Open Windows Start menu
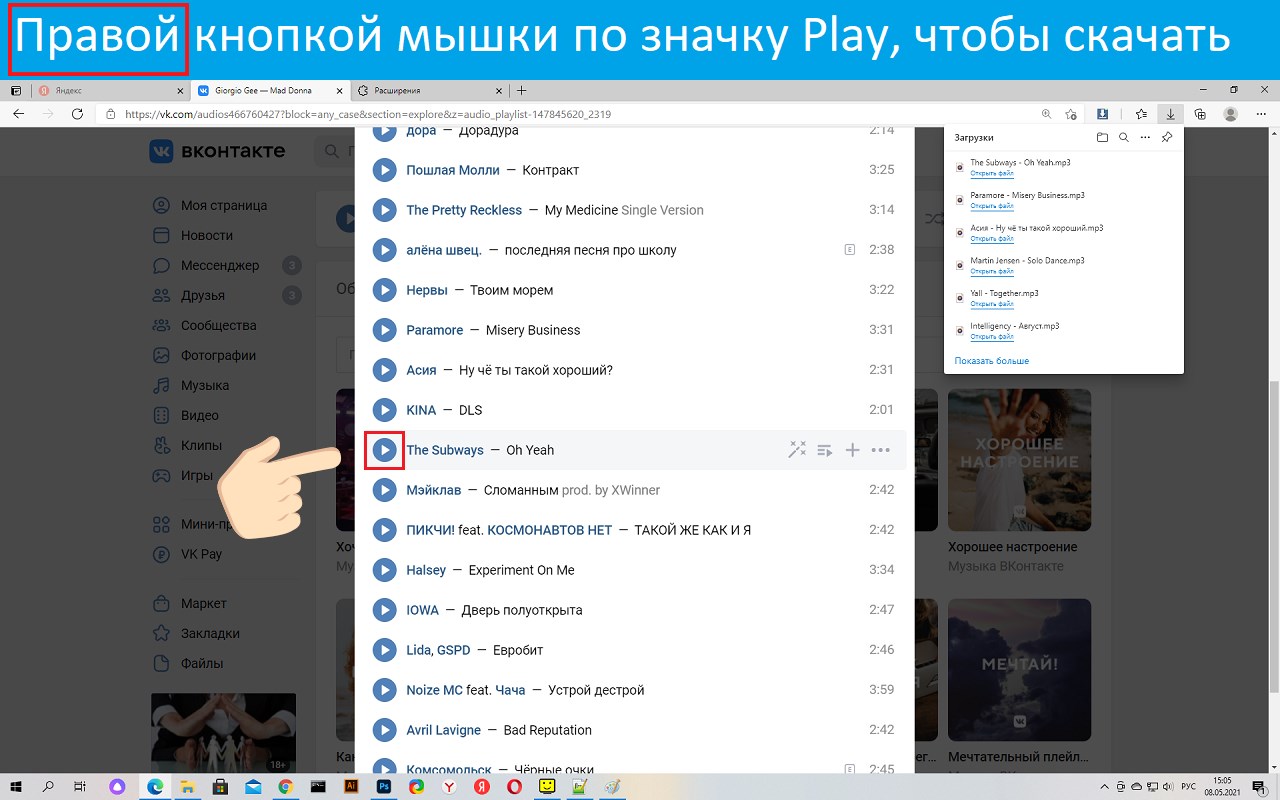 [16, 787]
